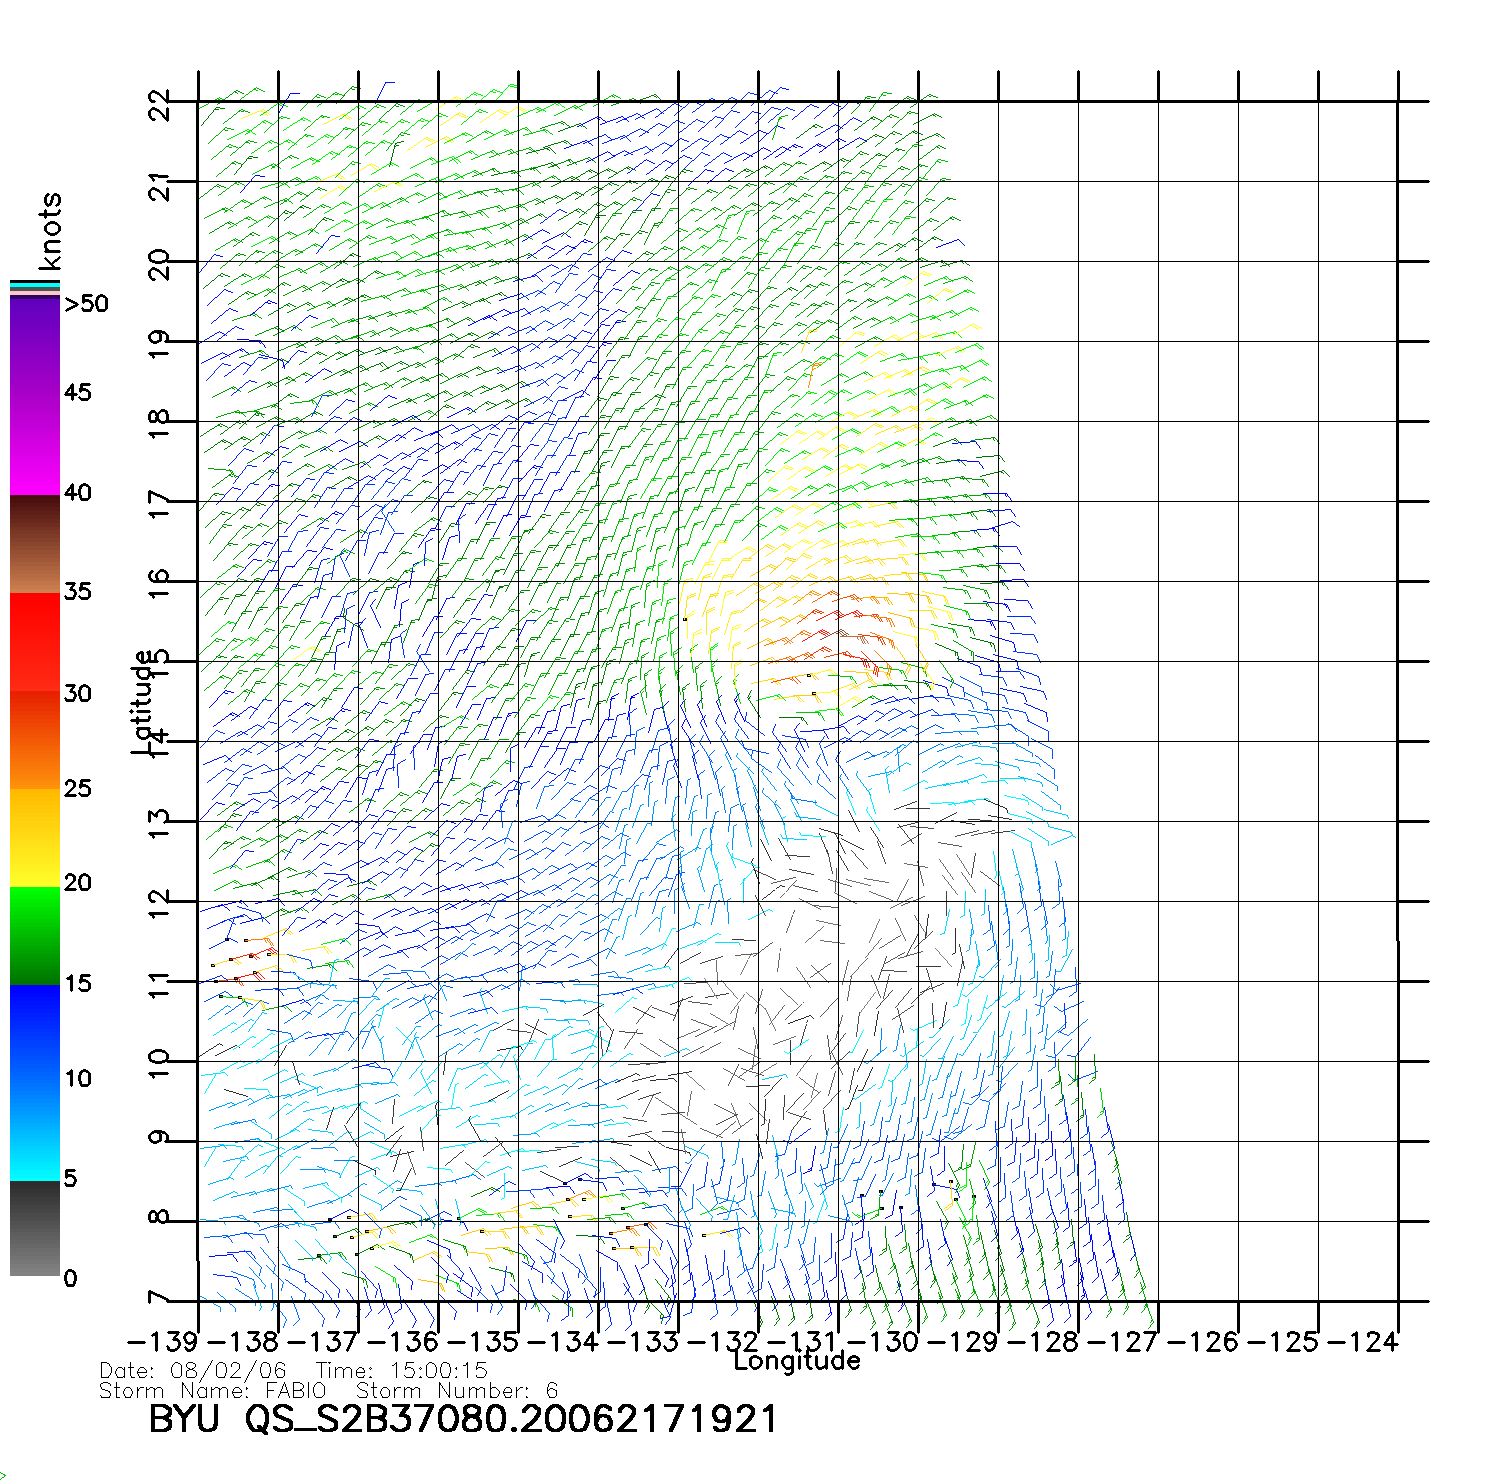This screenshot has height=1480, width=1500.
Task: Click the 22 latitude tick label
Action: [x=159, y=104]
